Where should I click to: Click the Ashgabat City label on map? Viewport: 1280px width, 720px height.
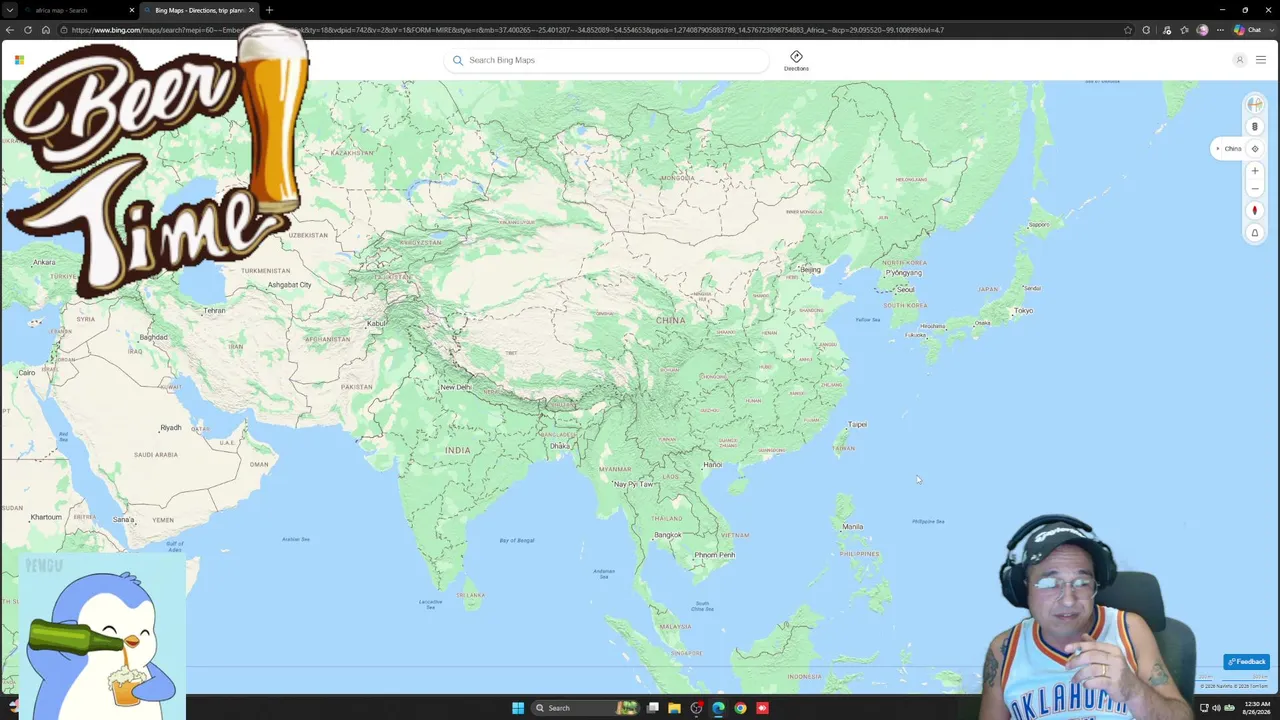290,285
